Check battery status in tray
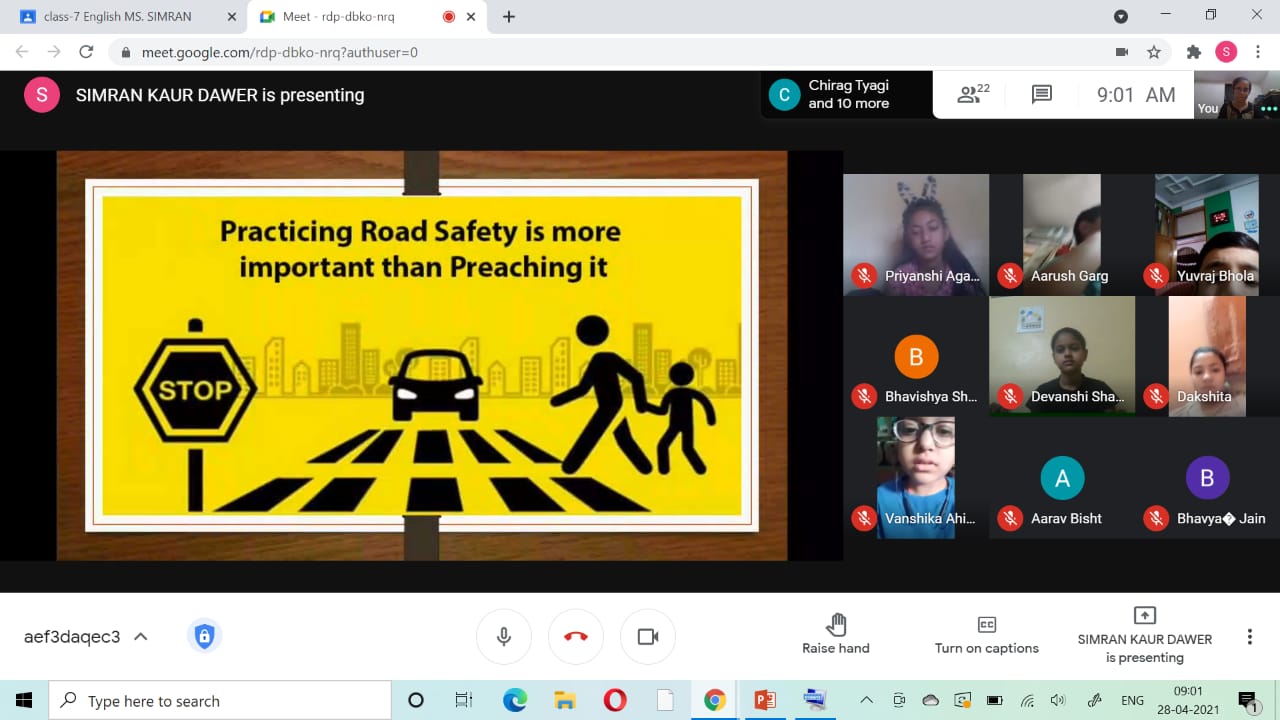Screen dimensions: 1280x720 pos(995,700)
